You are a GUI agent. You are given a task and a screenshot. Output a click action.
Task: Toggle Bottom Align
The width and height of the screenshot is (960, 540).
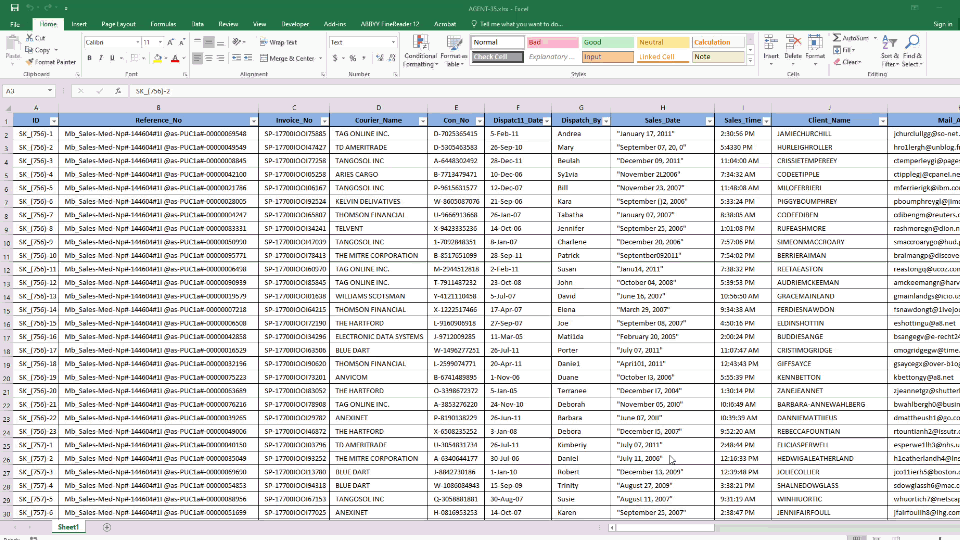coord(220,42)
